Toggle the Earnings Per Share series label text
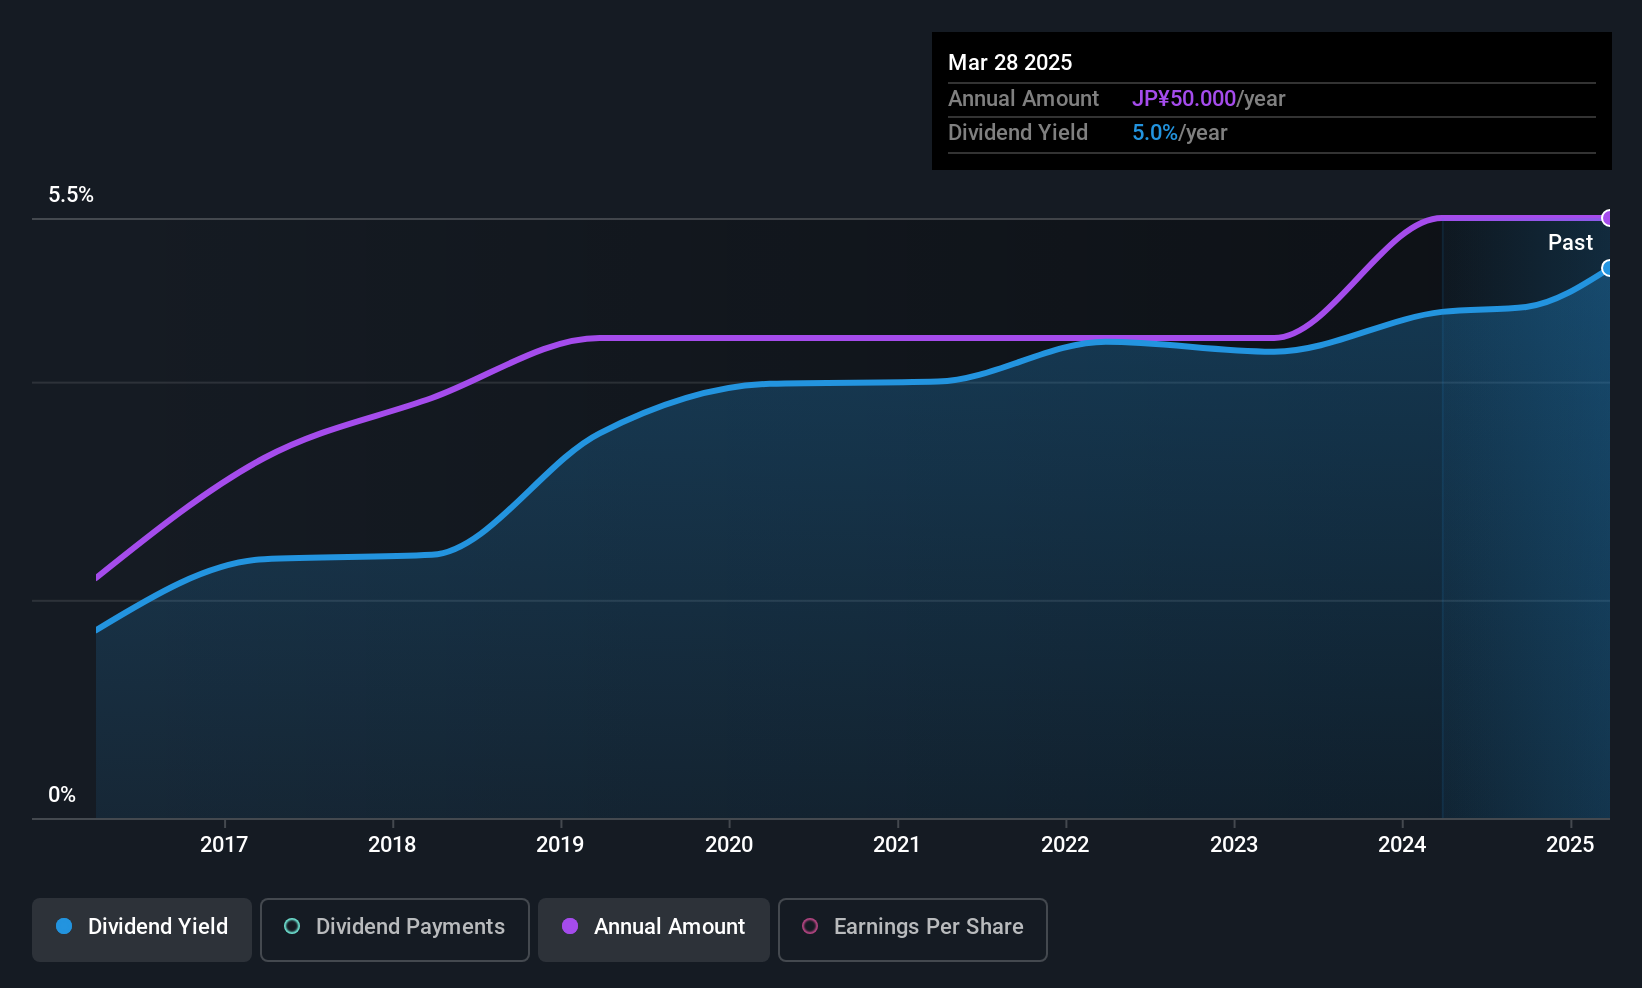The image size is (1642, 988). pyautogui.click(x=928, y=926)
